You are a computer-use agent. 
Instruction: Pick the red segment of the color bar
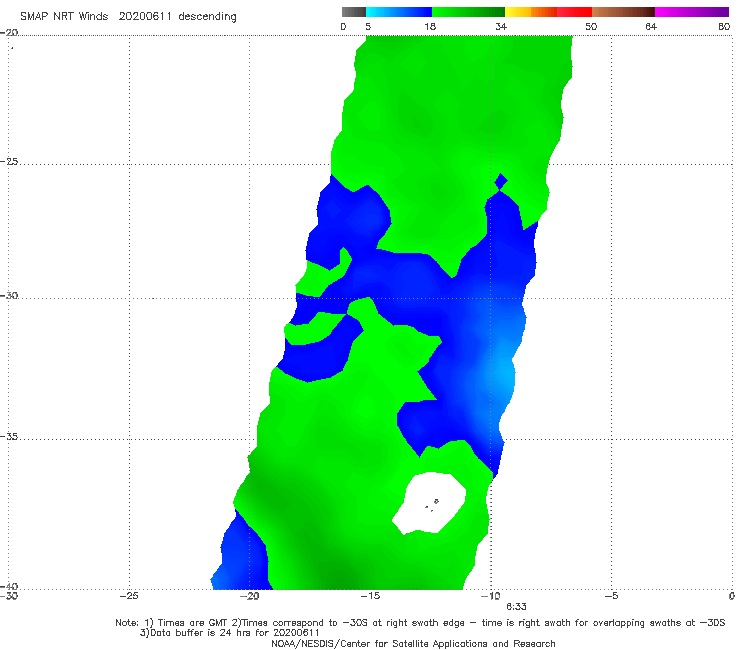coord(574,12)
